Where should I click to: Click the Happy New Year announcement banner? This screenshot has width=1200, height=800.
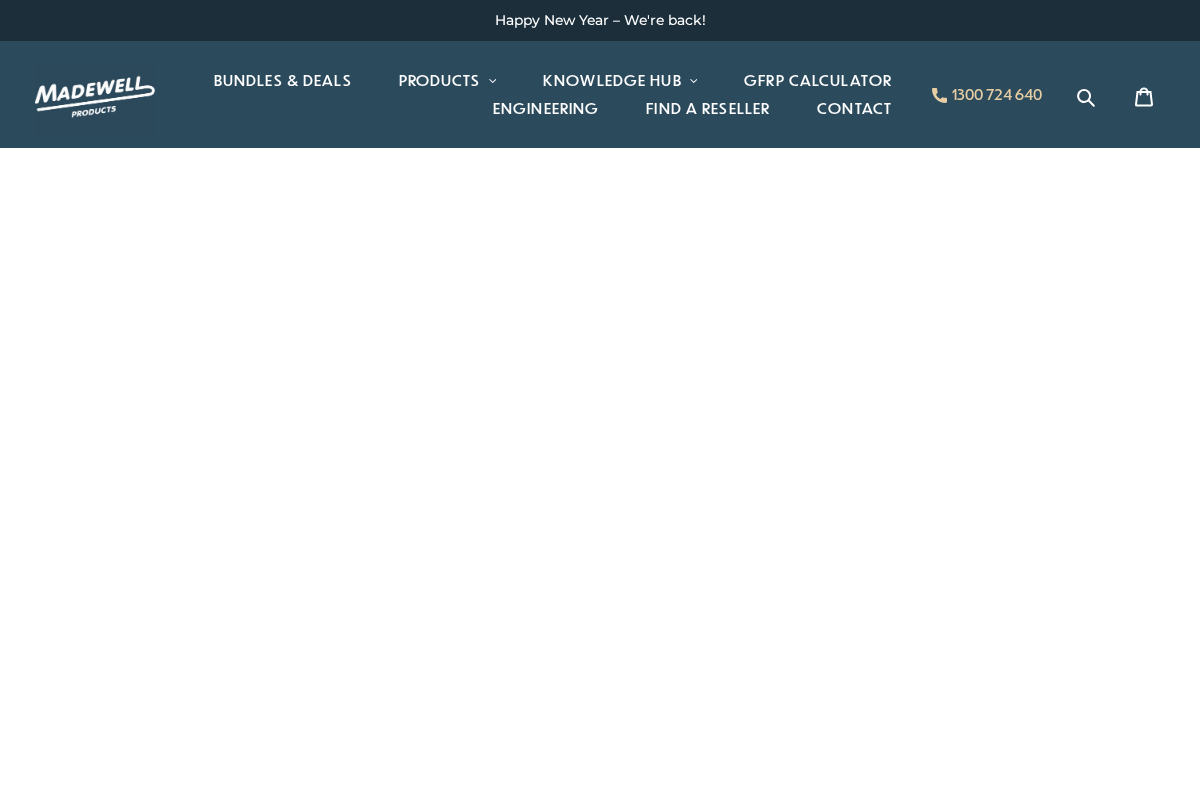coord(600,20)
